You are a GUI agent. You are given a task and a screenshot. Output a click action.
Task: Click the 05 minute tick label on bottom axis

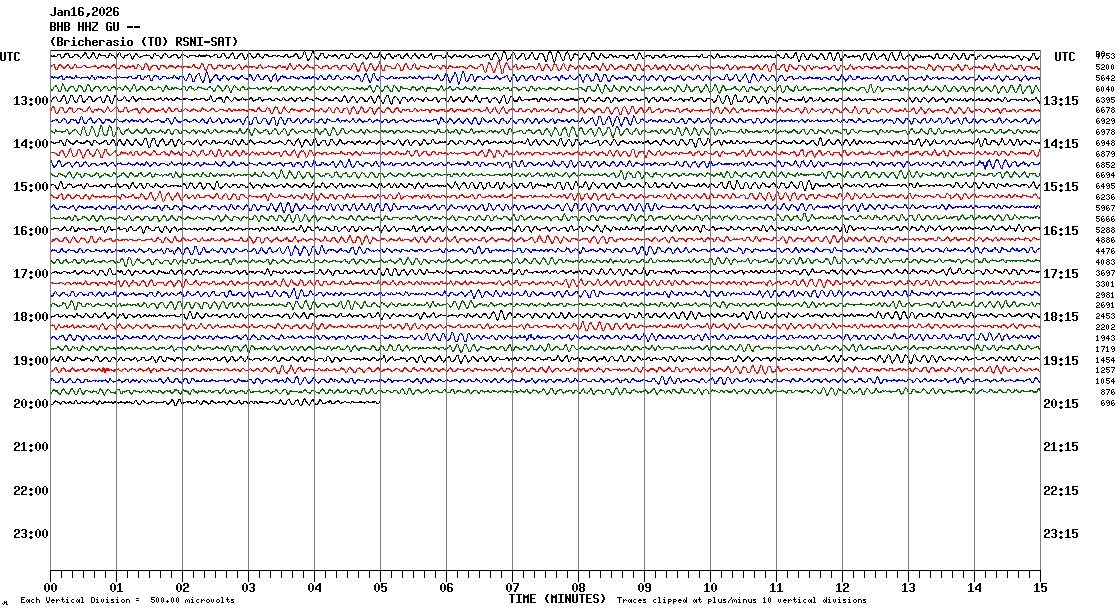[380, 588]
